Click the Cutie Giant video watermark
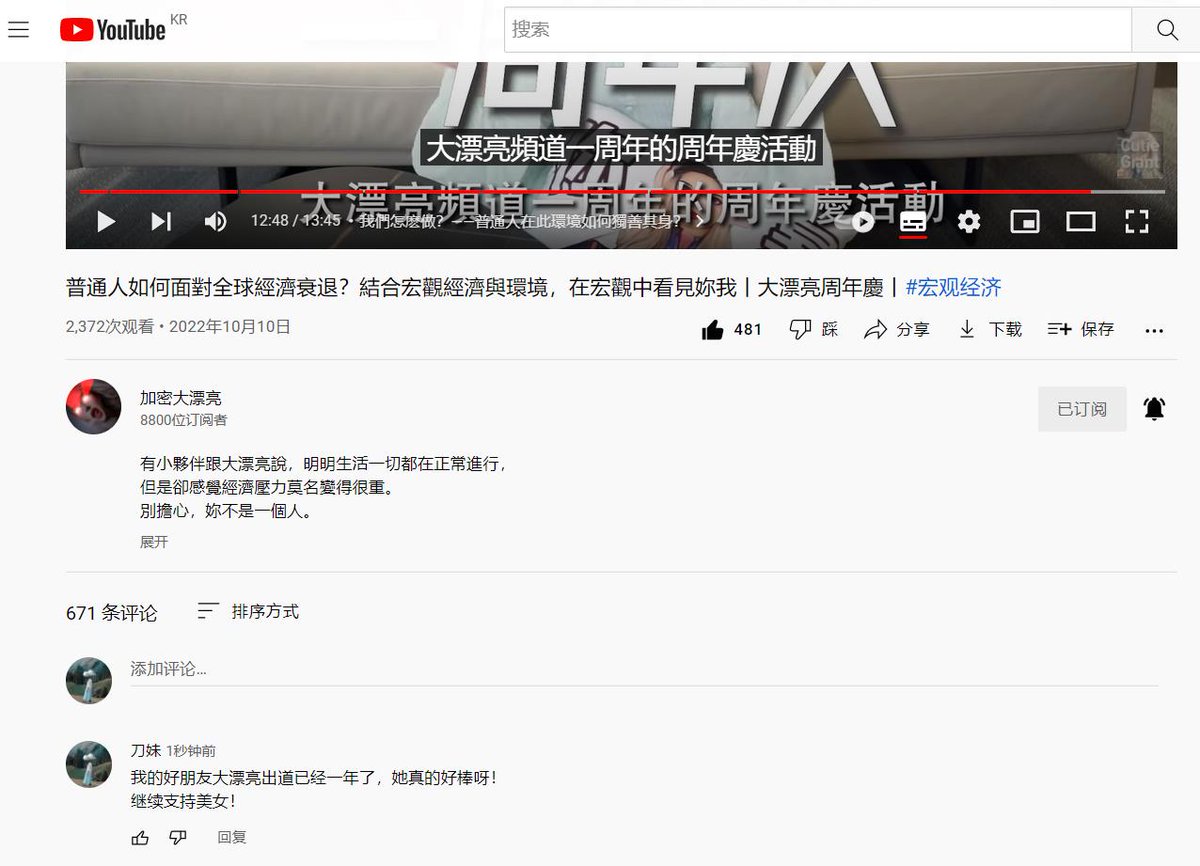Viewport: 1200px width, 866px height. point(1138,154)
